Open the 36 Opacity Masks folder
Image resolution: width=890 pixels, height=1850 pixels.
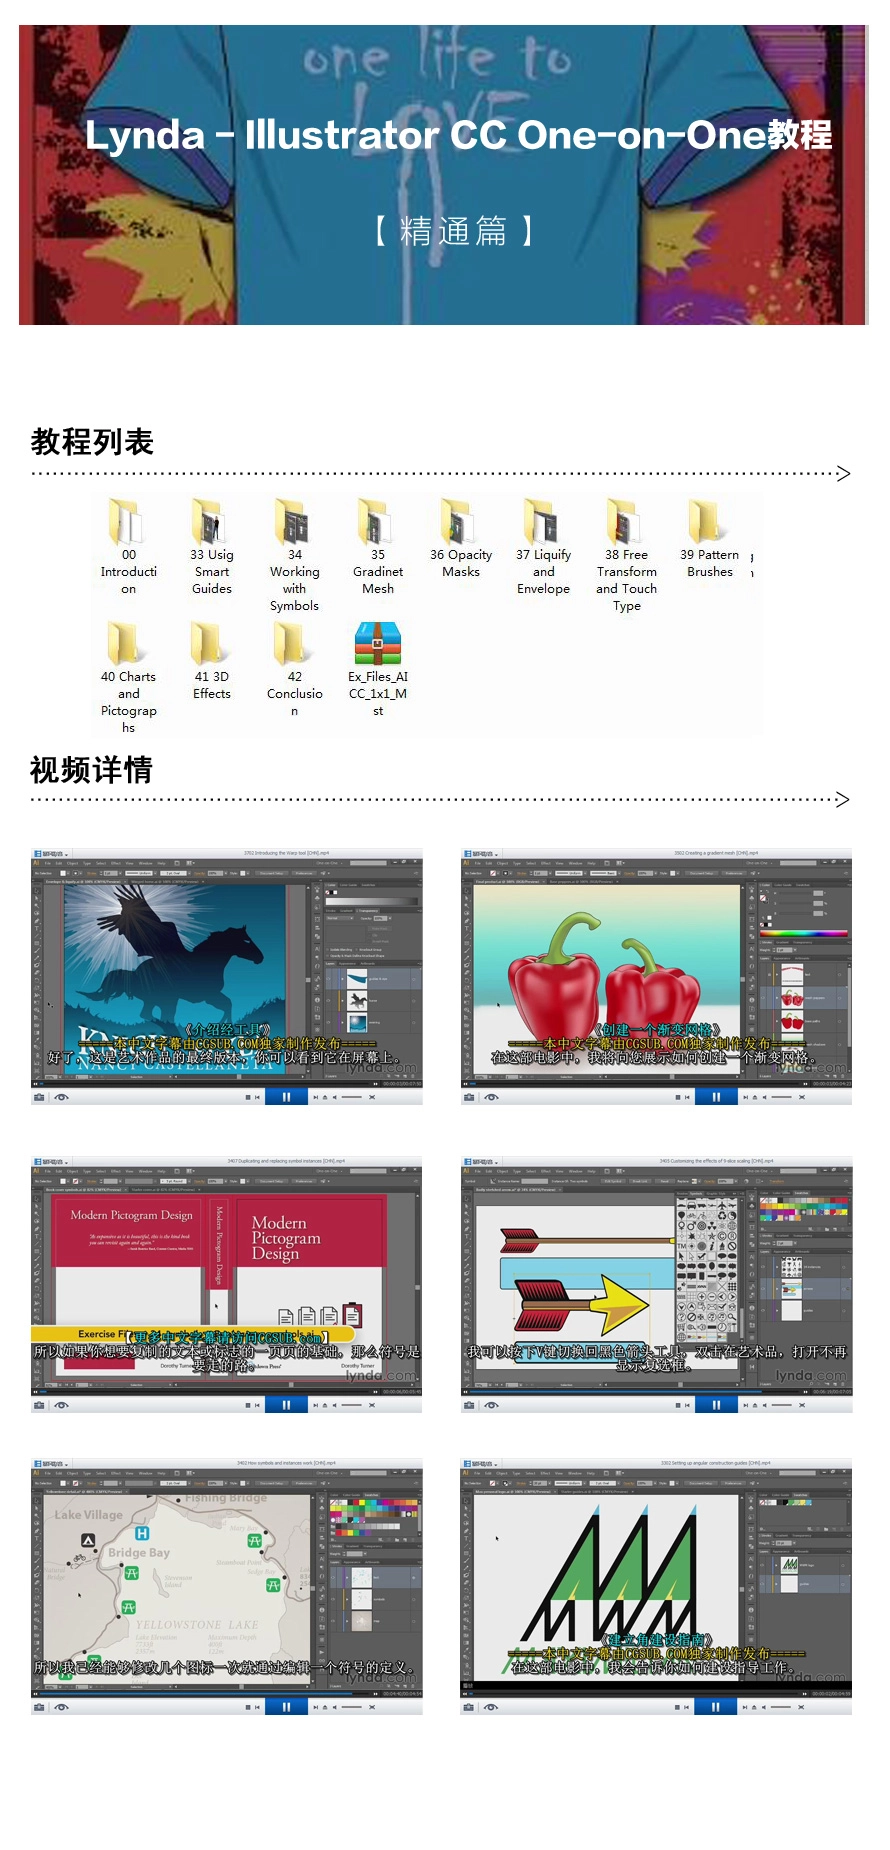[x=461, y=538]
